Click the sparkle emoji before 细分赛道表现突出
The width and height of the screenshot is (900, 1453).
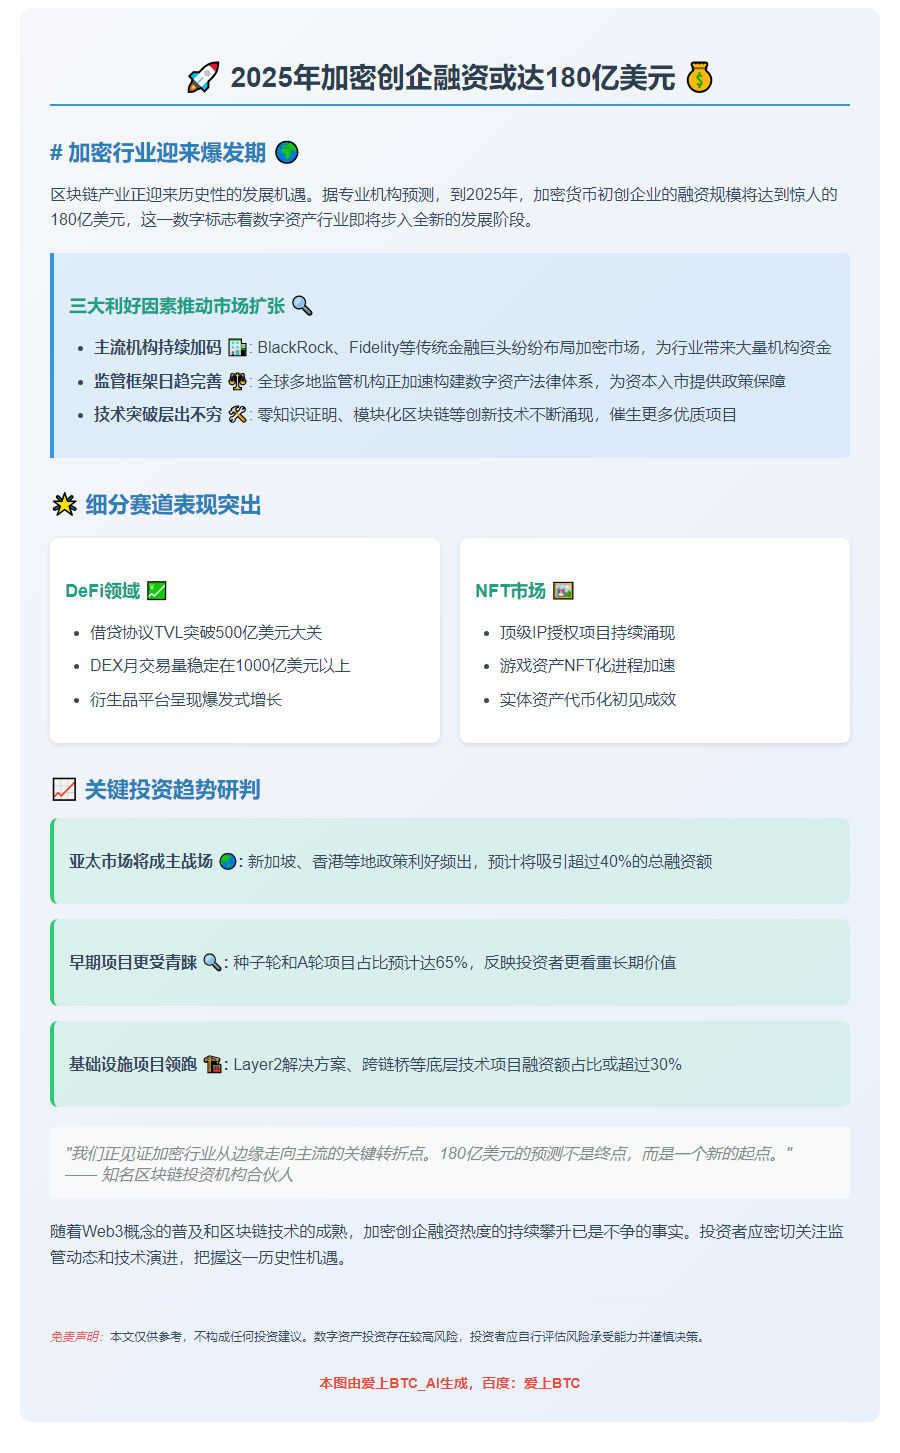pos(64,505)
